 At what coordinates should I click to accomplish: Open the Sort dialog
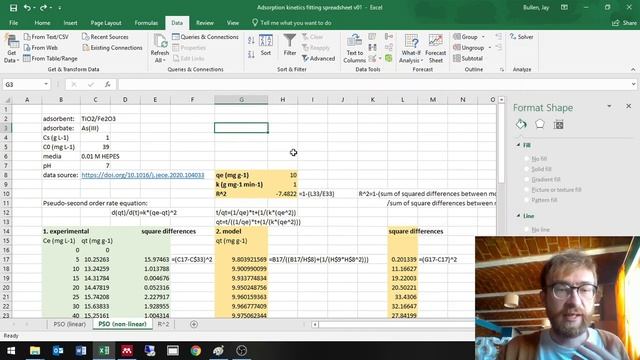(x=266, y=45)
